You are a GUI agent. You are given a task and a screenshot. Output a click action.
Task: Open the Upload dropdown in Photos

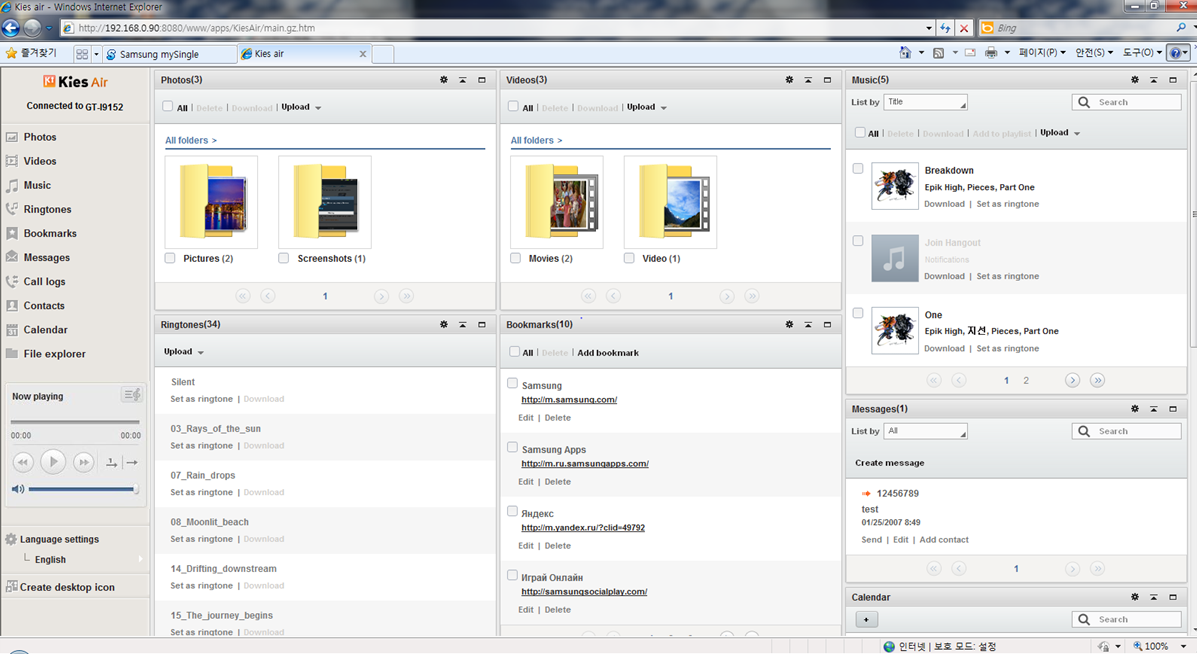pos(301,108)
